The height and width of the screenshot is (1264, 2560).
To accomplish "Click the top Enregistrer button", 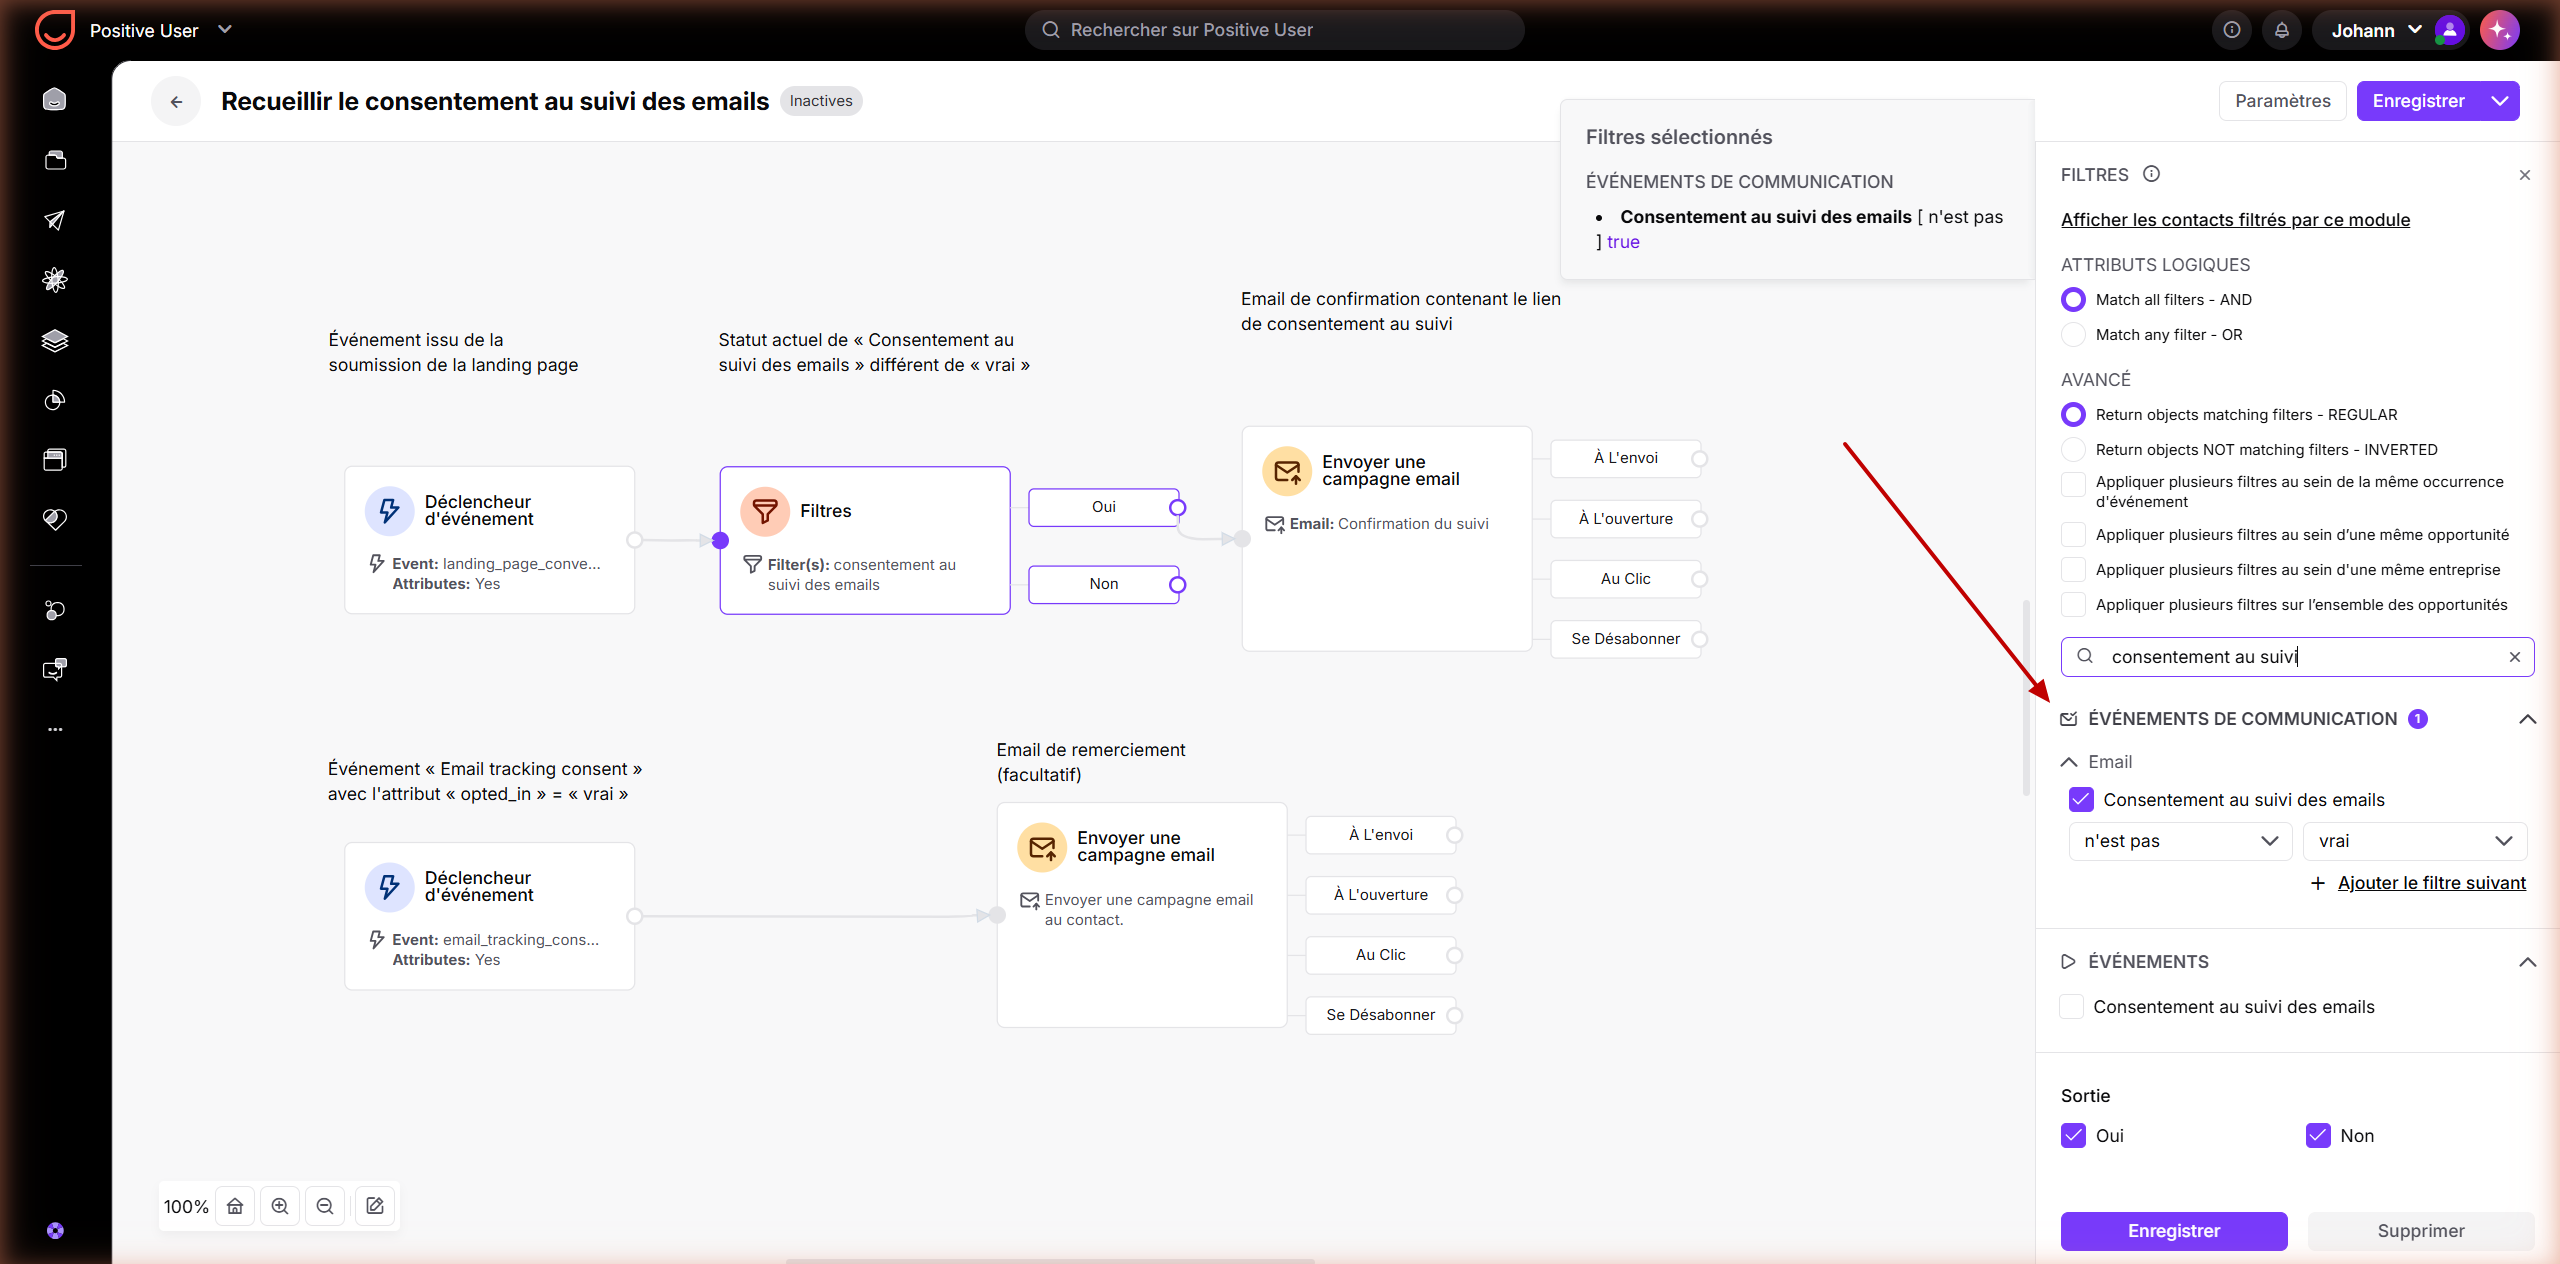I will coord(2418,101).
